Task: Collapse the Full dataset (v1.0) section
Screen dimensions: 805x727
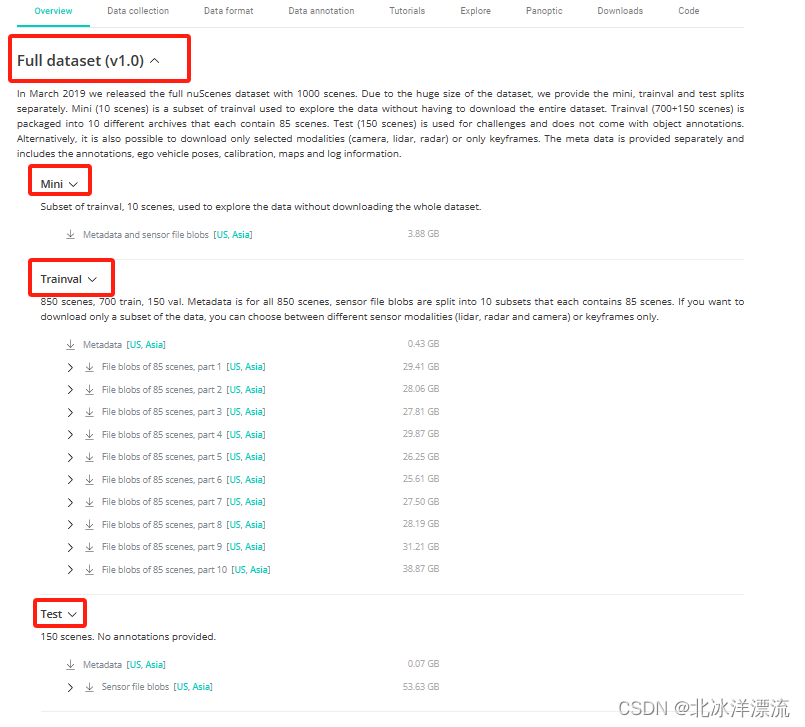Action: [x=155, y=61]
